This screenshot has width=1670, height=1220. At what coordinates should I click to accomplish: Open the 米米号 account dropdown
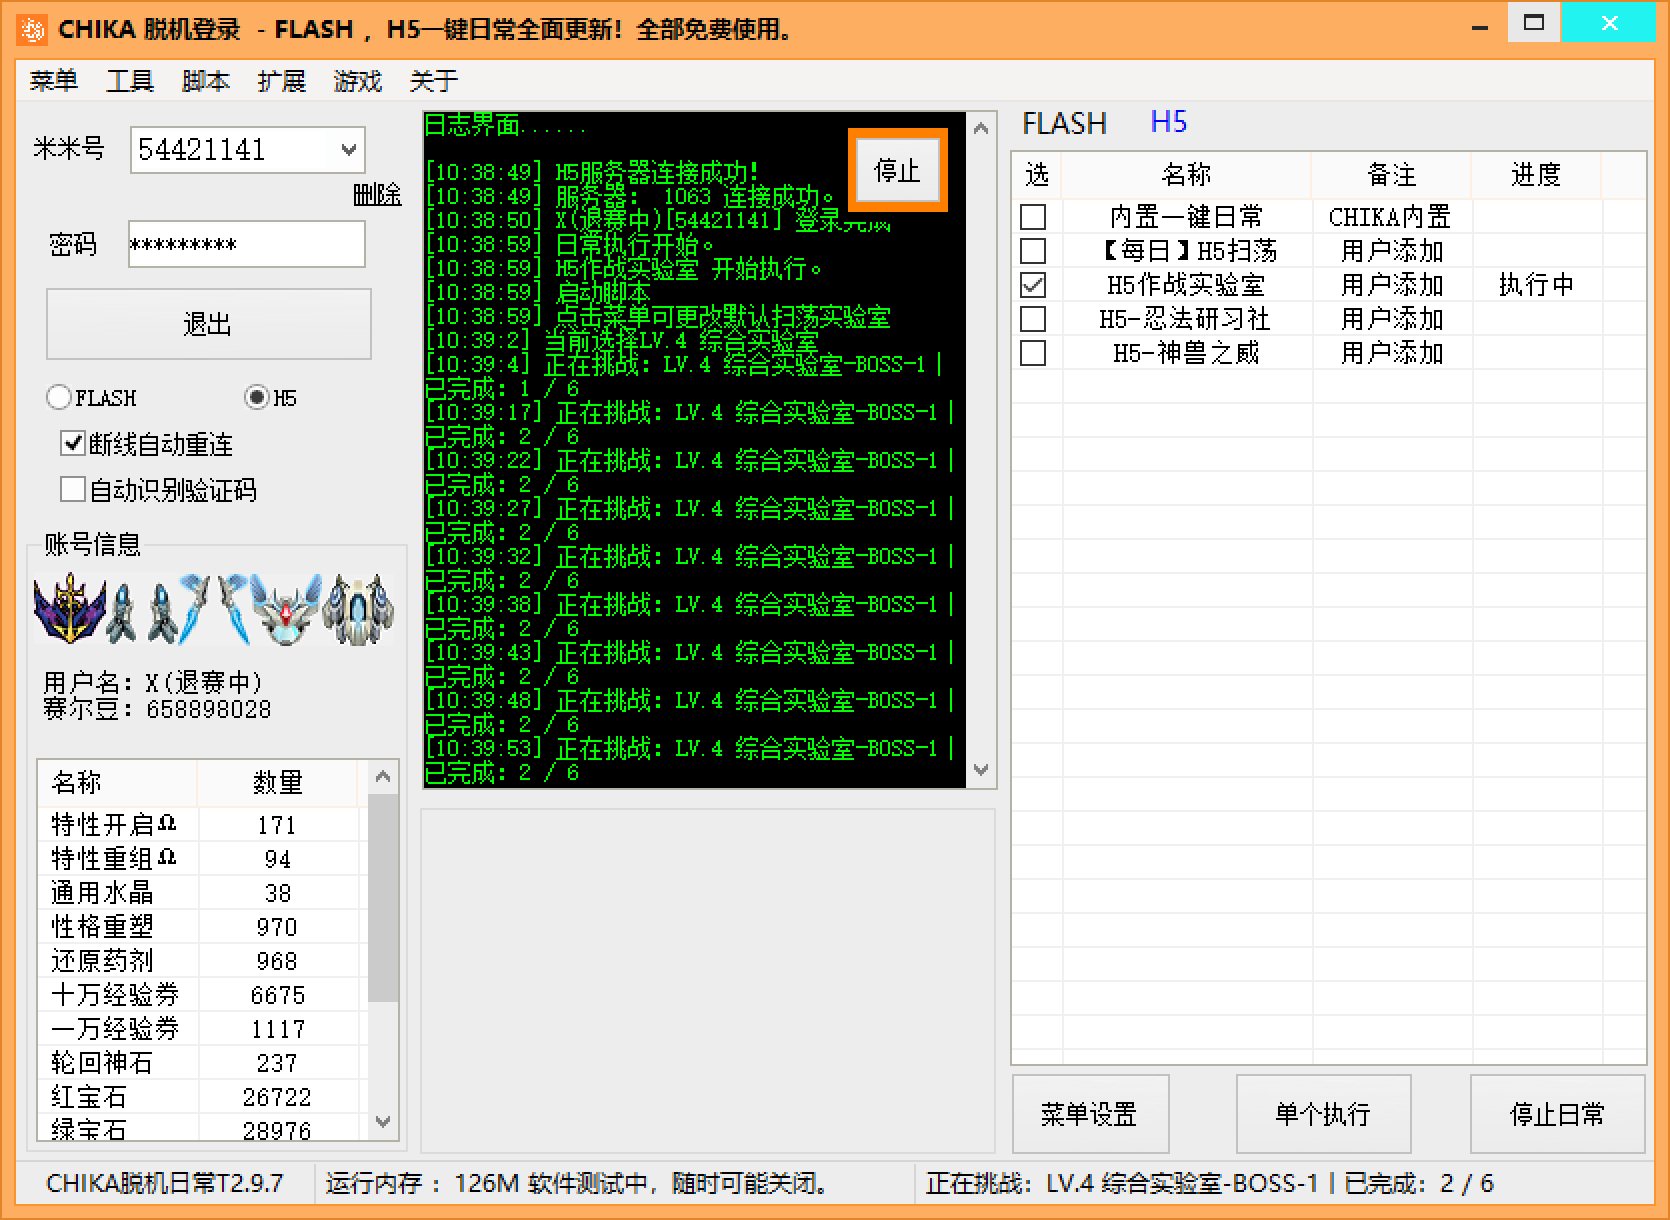coord(348,150)
